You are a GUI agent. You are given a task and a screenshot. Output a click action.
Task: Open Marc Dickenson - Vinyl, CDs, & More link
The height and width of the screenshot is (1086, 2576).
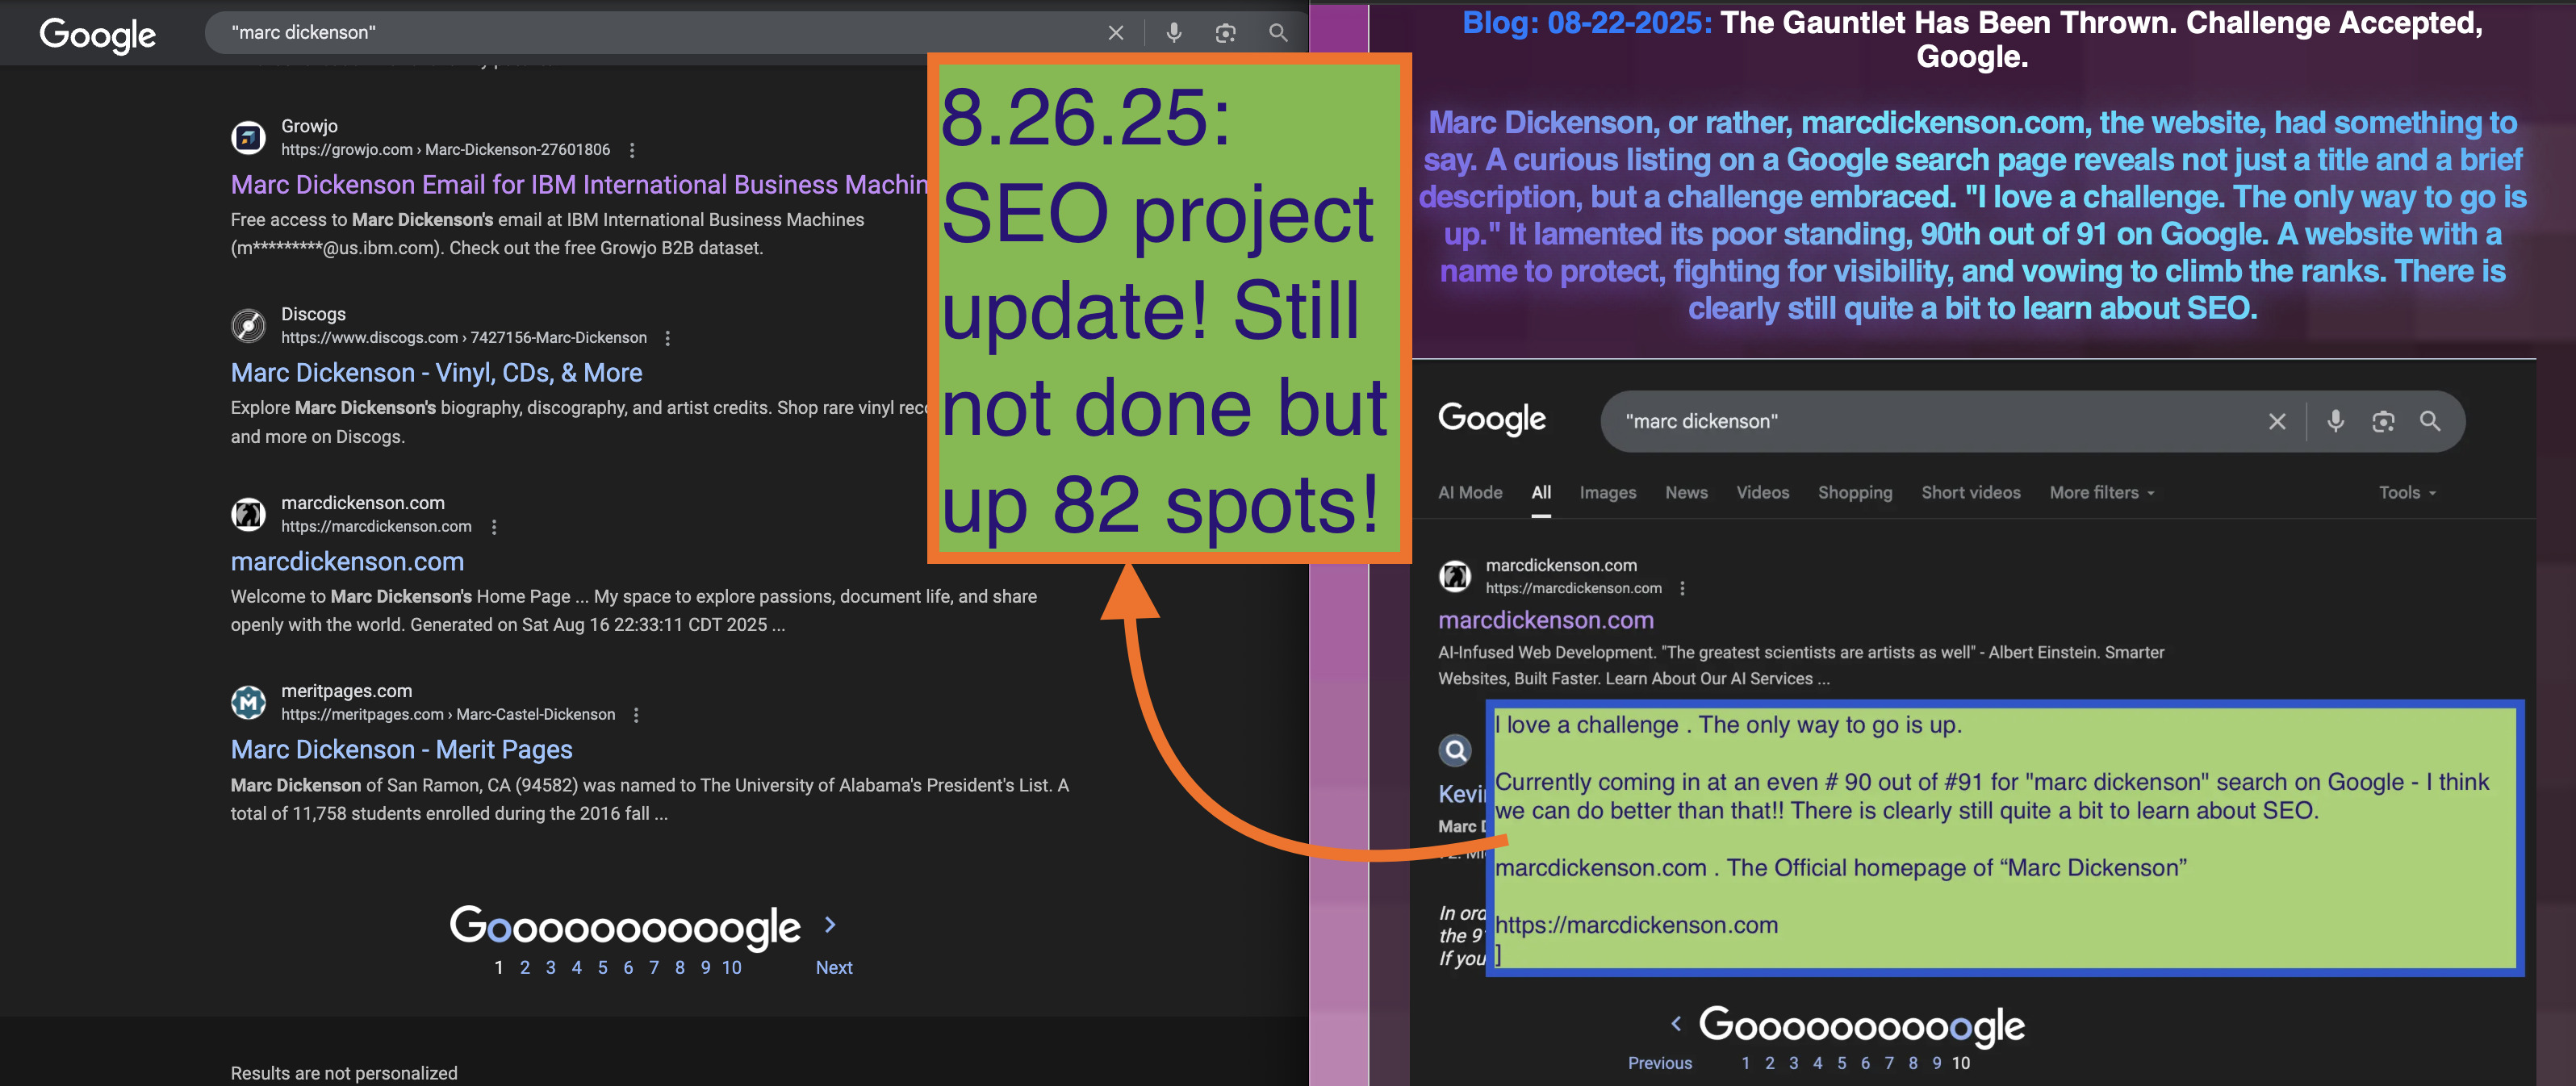click(x=436, y=373)
